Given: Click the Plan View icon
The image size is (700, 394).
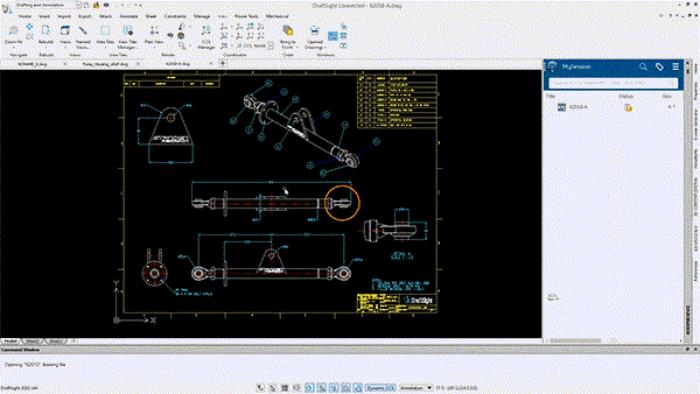Looking at the screenshot, I should coord(154,34).
